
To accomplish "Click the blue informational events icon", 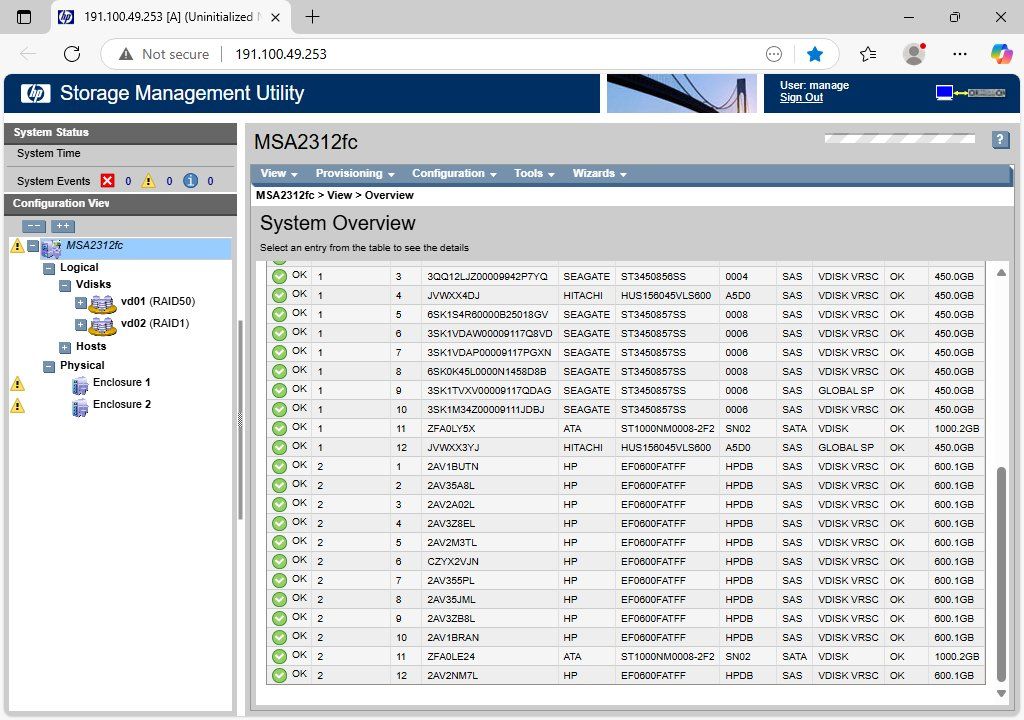I will coord(190,181).
